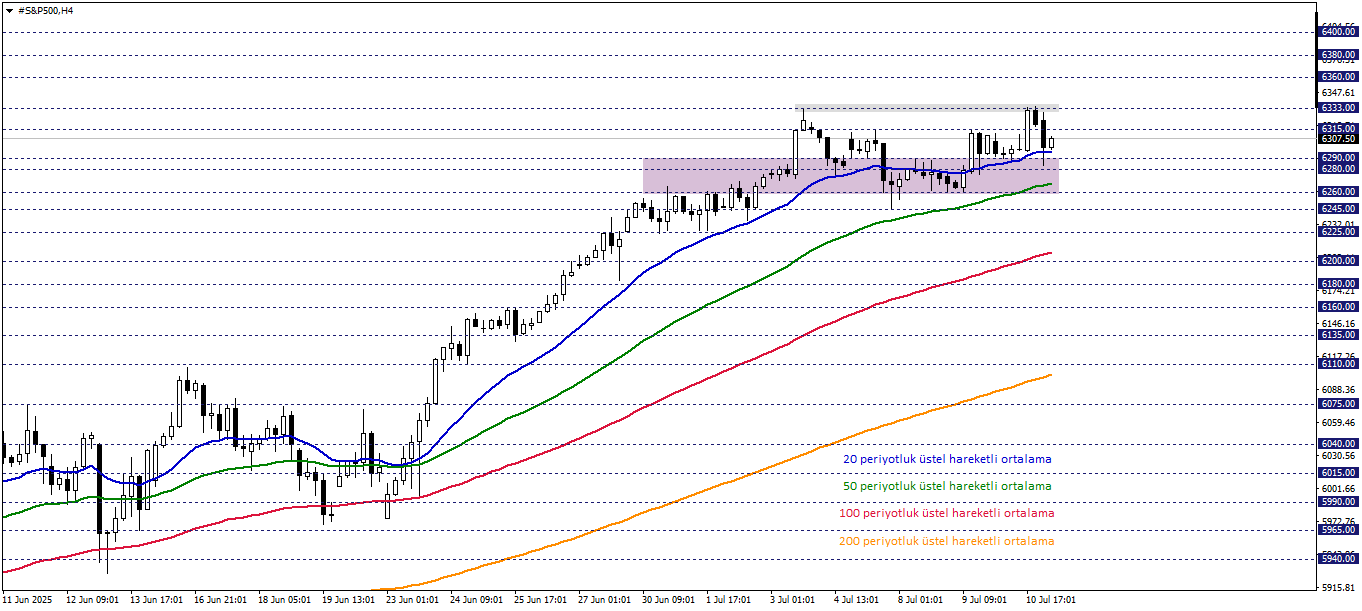Click the 6360.00 price level label
Viewport: 1362px width, 611px height.
[1338, 77]
